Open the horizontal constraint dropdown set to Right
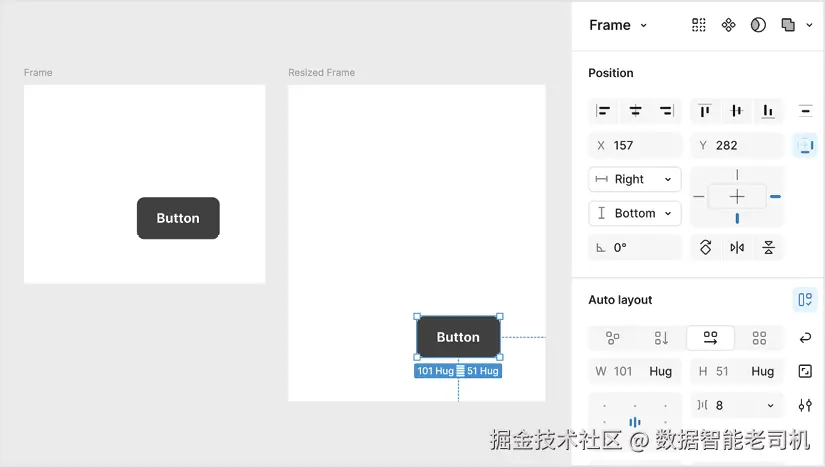 point(635,179)
